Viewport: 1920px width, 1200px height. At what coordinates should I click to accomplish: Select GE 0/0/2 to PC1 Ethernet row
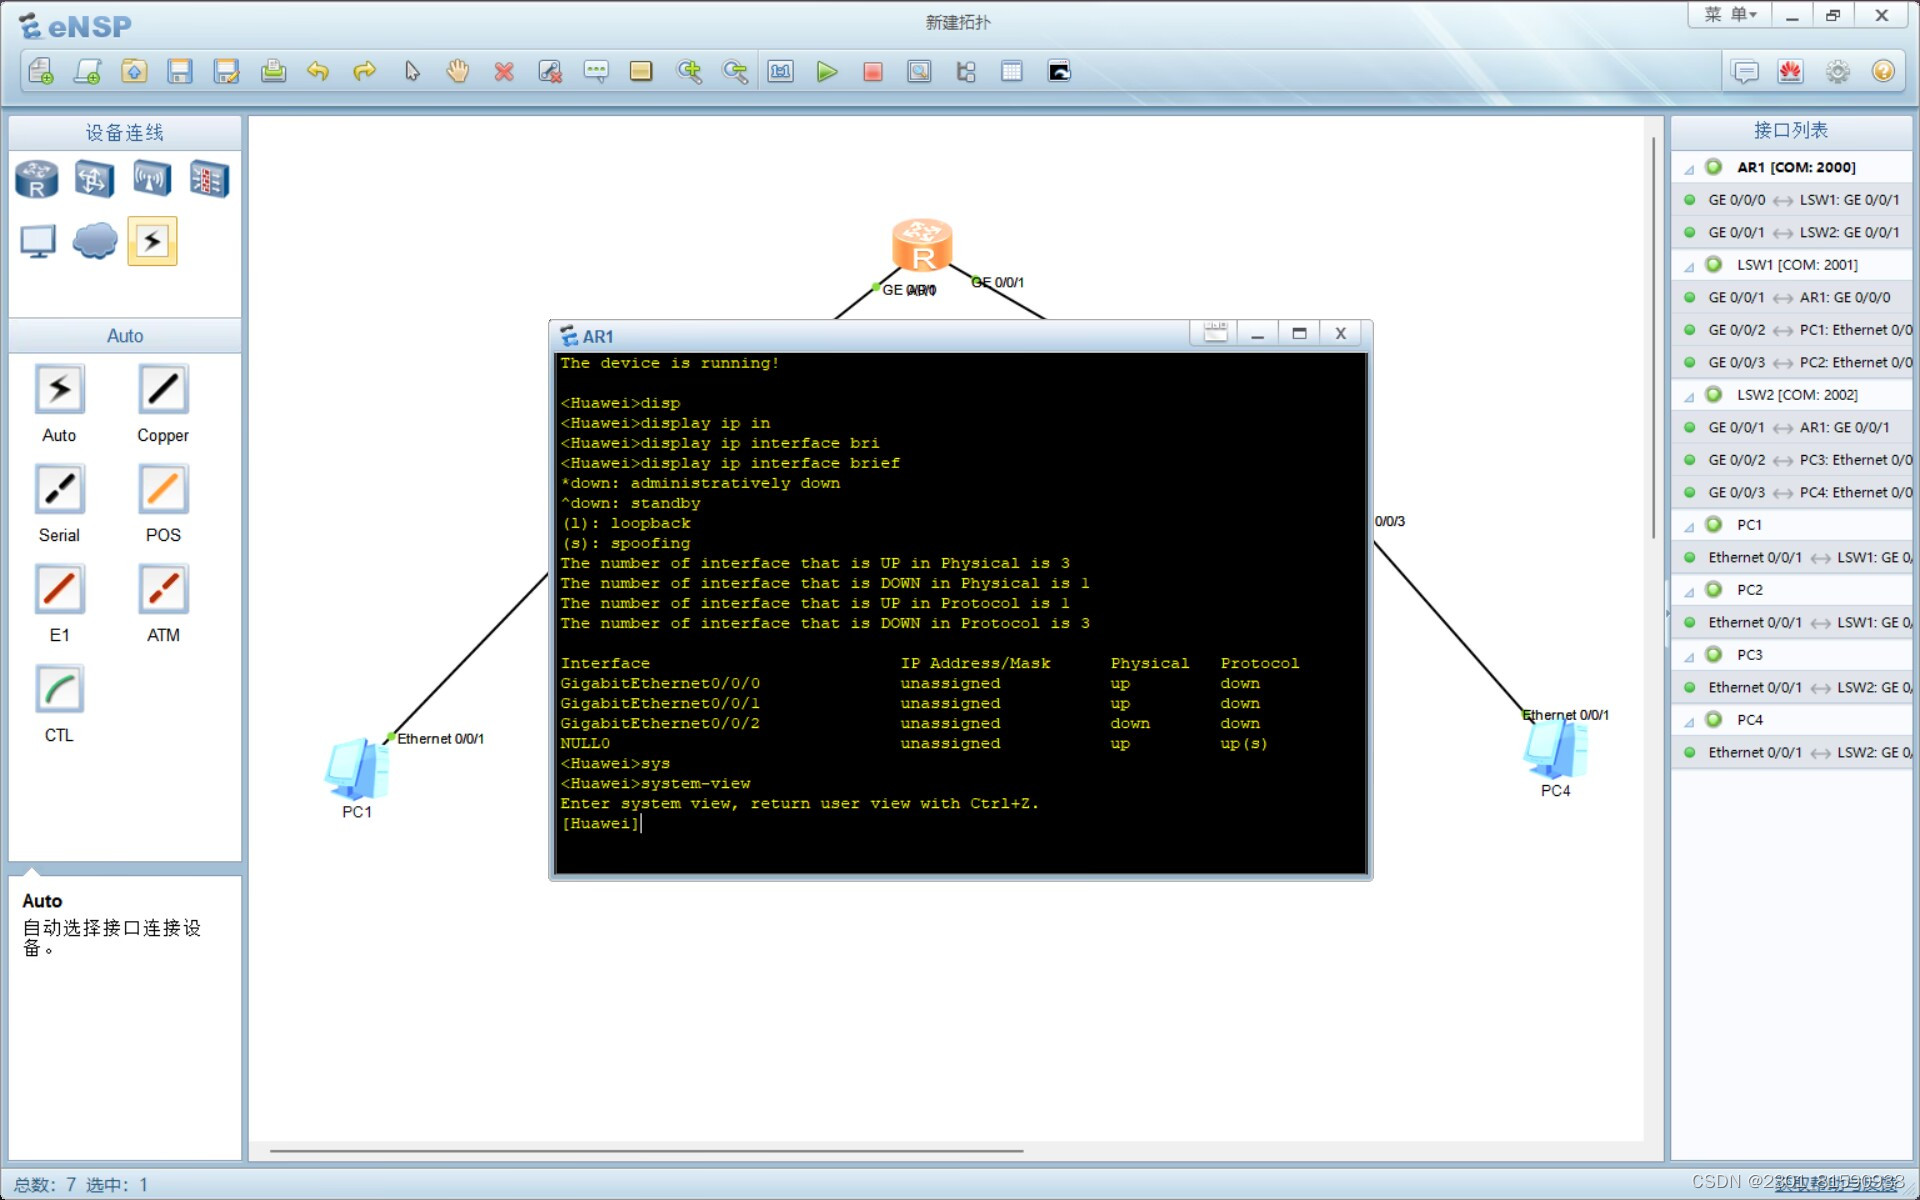pyautogui.click(x=1792, y=330)
